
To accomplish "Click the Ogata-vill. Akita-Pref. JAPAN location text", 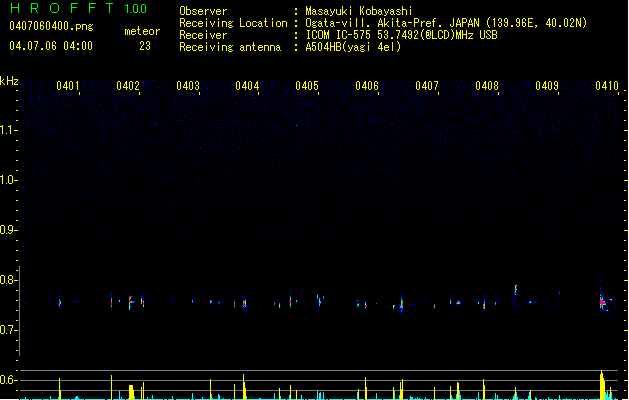I will pyautogui.click(x=446, y=23).
